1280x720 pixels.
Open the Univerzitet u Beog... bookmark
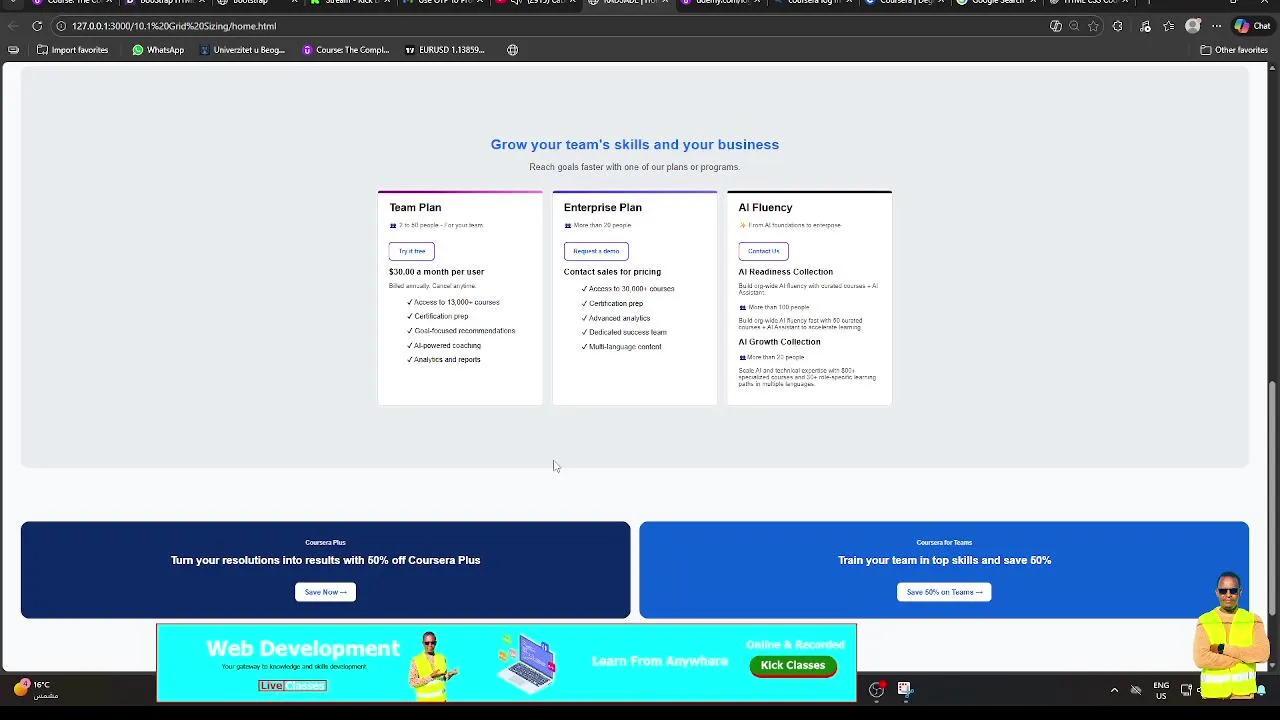241,50
